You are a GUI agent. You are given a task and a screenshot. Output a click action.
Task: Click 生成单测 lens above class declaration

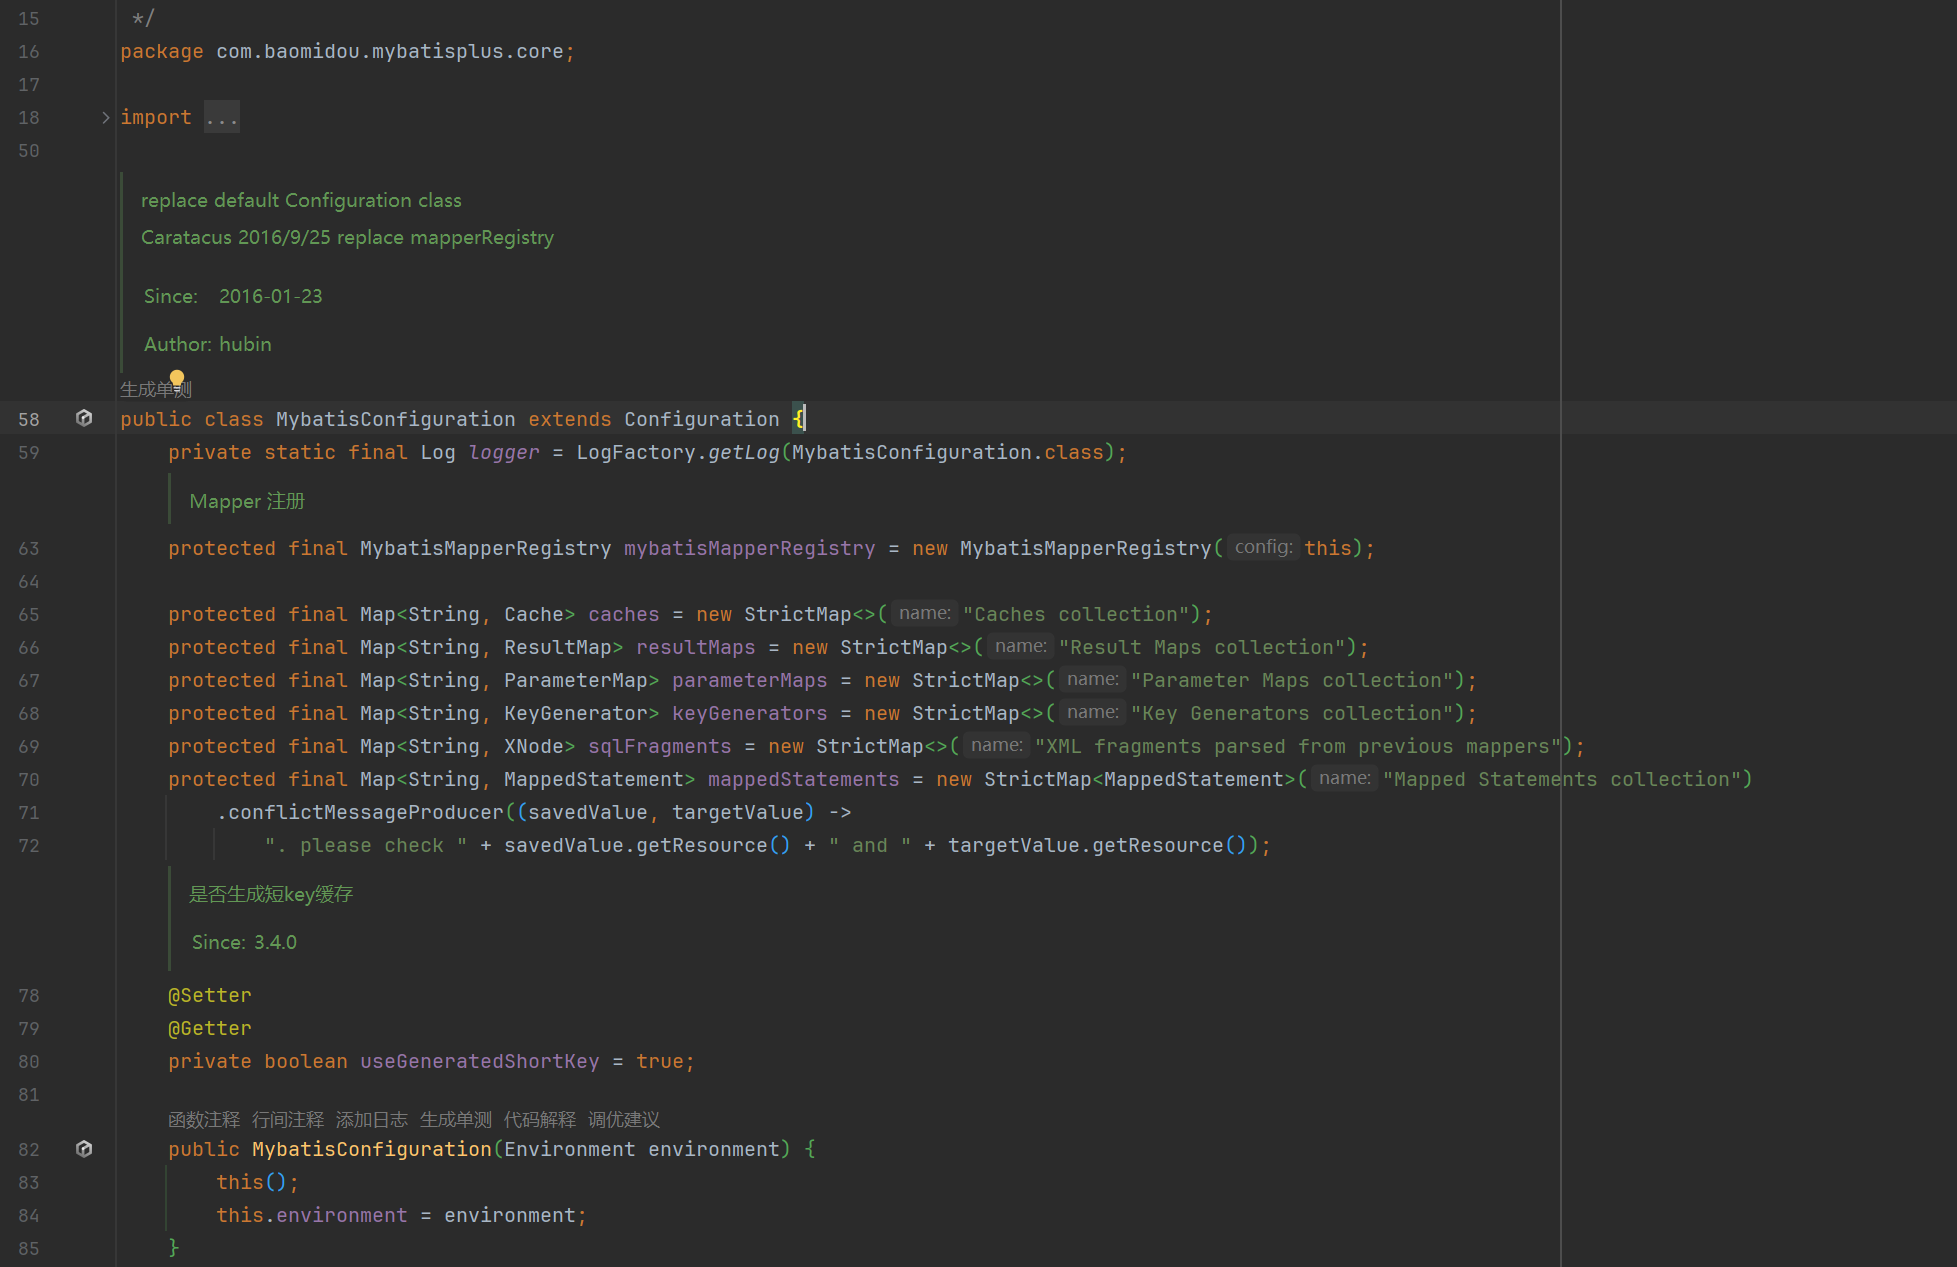click(150, 390)
